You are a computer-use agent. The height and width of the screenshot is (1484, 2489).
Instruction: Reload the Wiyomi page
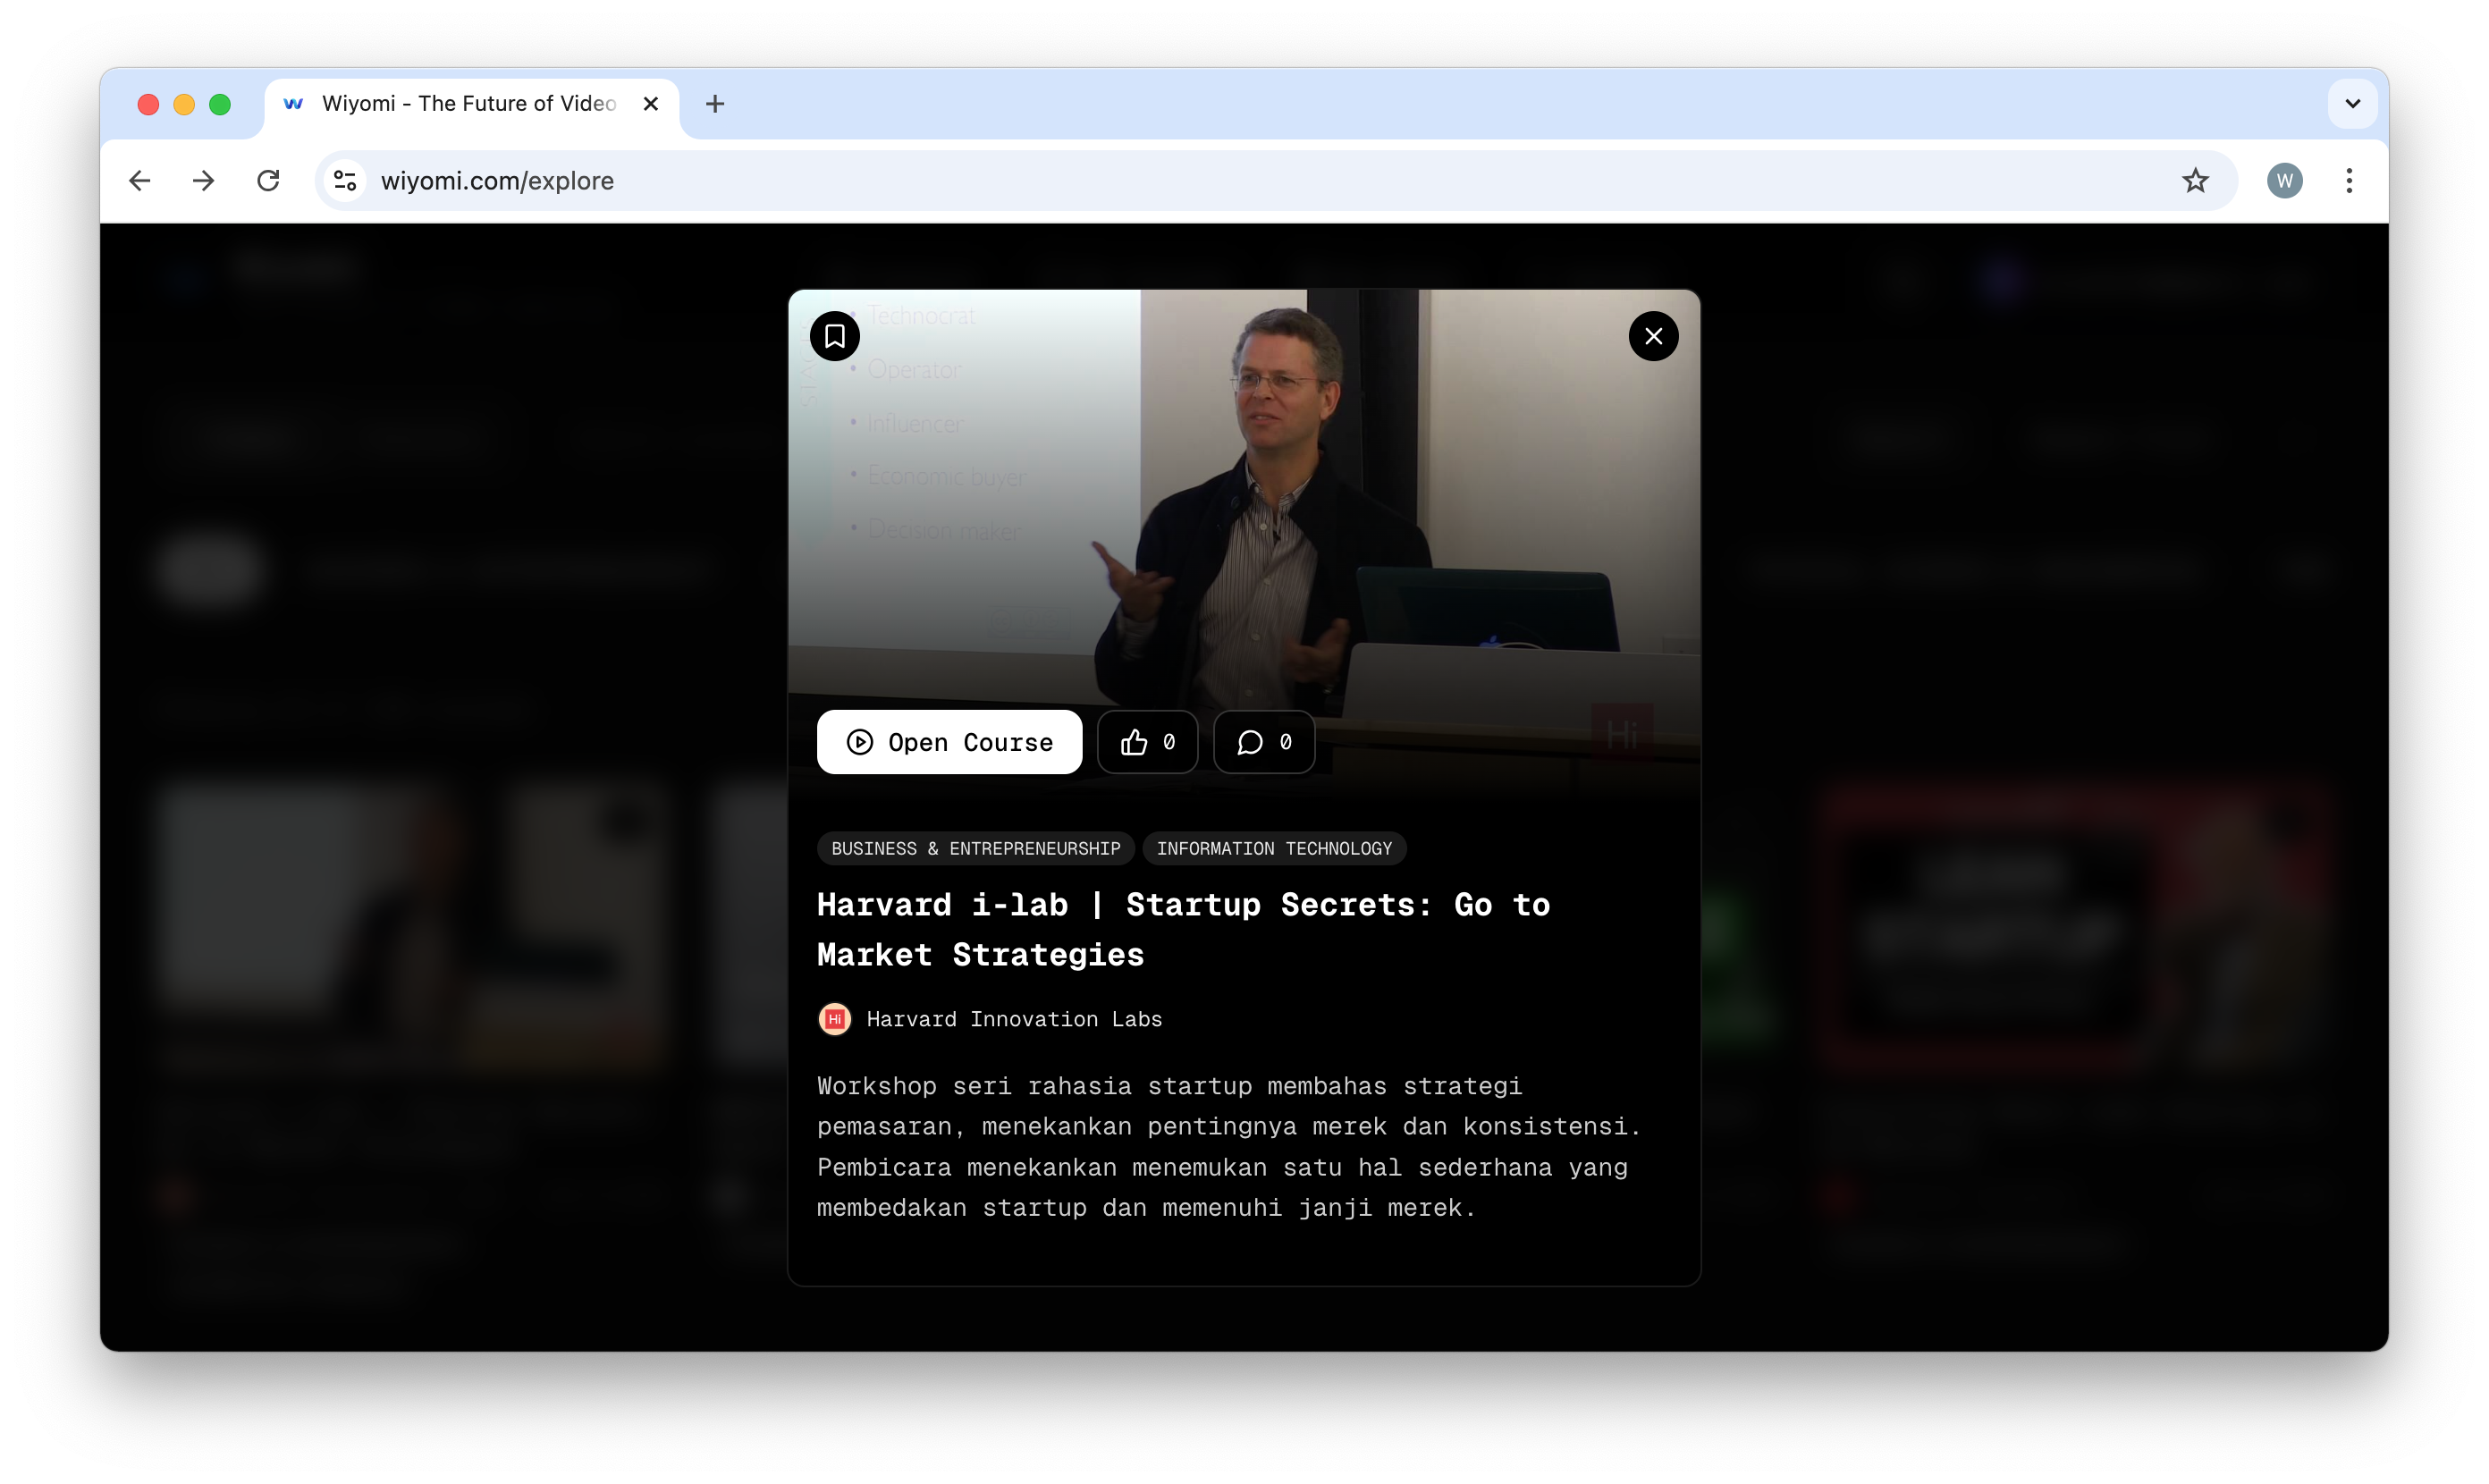tap(268, 181)
